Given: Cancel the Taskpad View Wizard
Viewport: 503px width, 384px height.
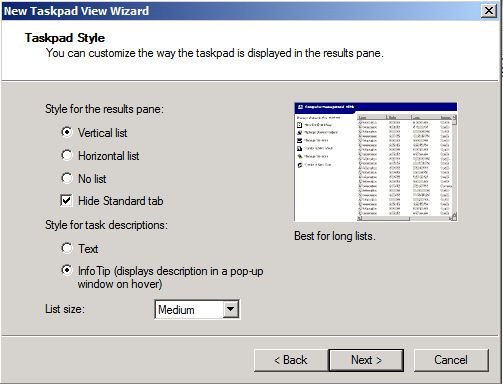Looking at the screenshot, I should tap(451, 360).
